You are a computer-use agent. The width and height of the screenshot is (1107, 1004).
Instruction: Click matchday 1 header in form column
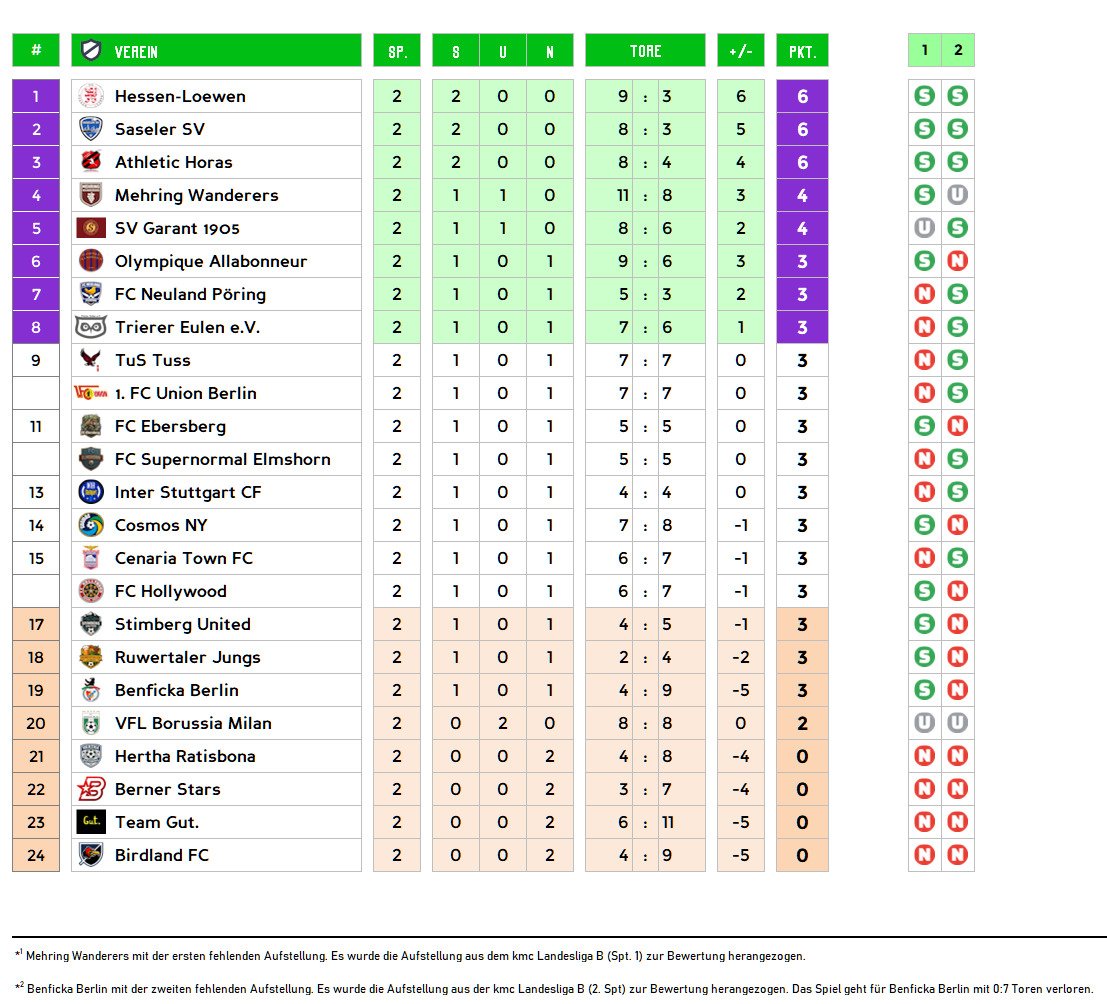(925, 51)
